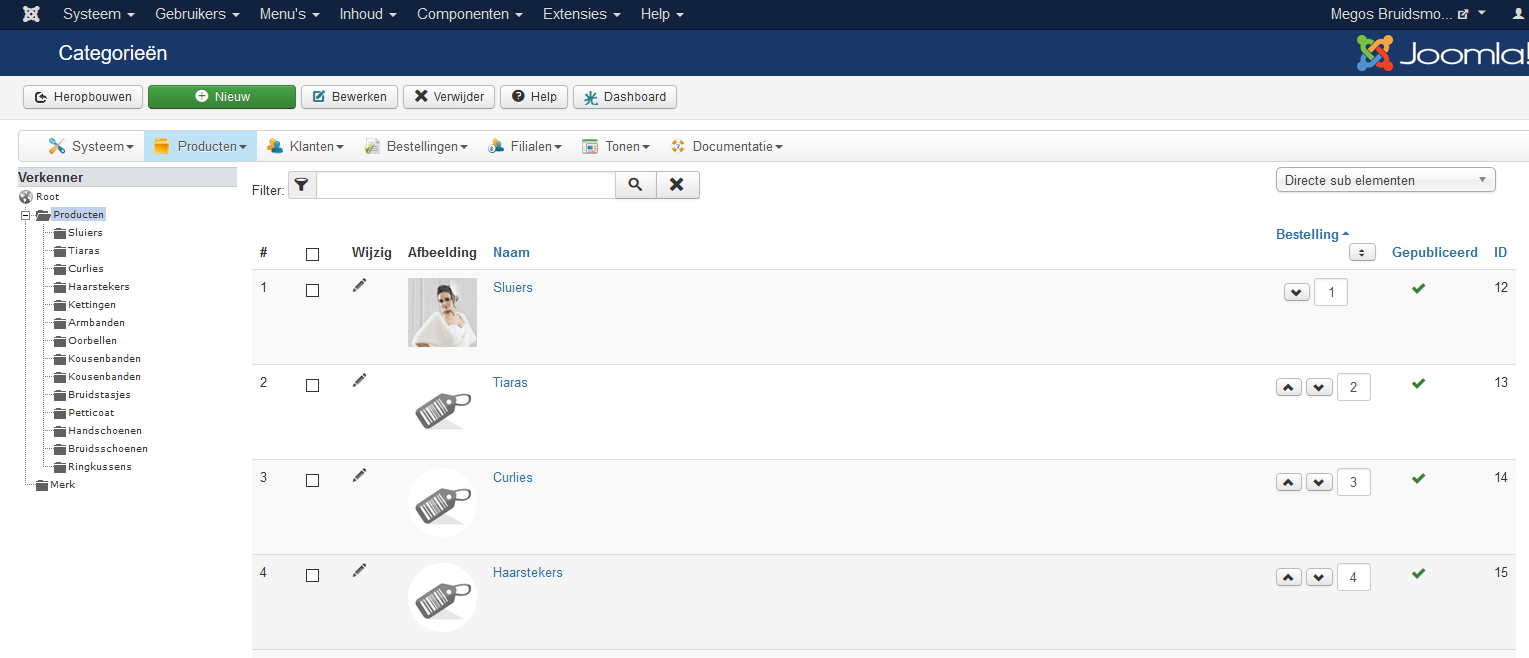
Task: Click the order number field for Sluiers
Action: tap(1331, 292)
